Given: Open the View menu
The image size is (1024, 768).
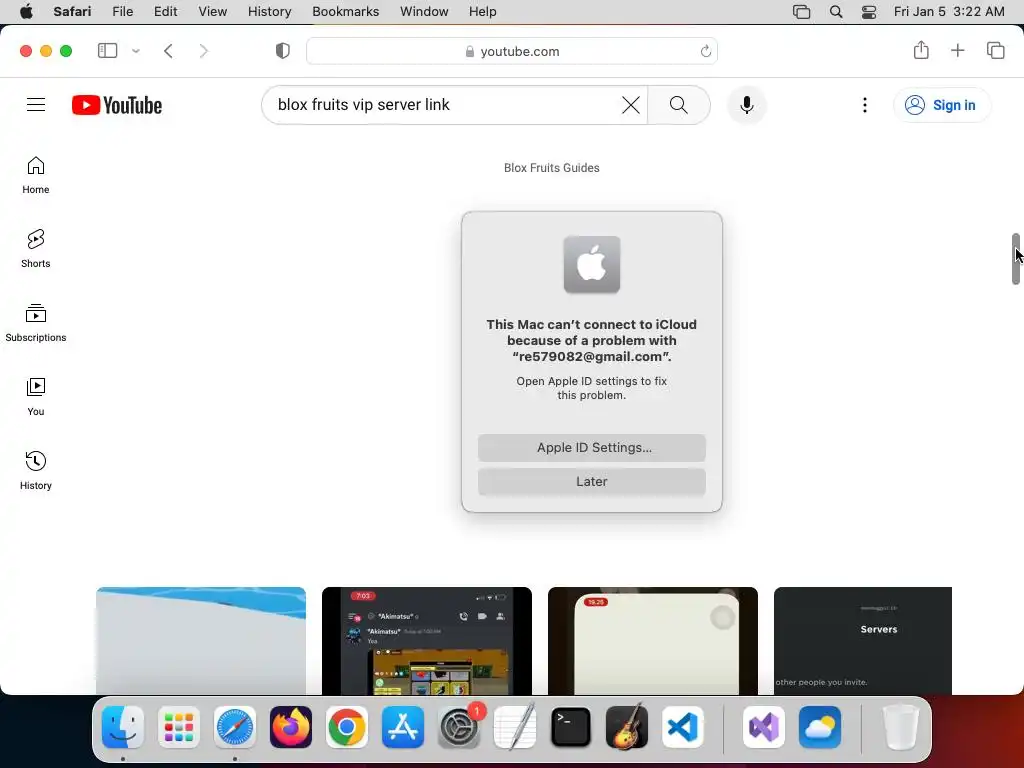Looking at the screenshot, I should pyautogui.click(x=212, y=12).
